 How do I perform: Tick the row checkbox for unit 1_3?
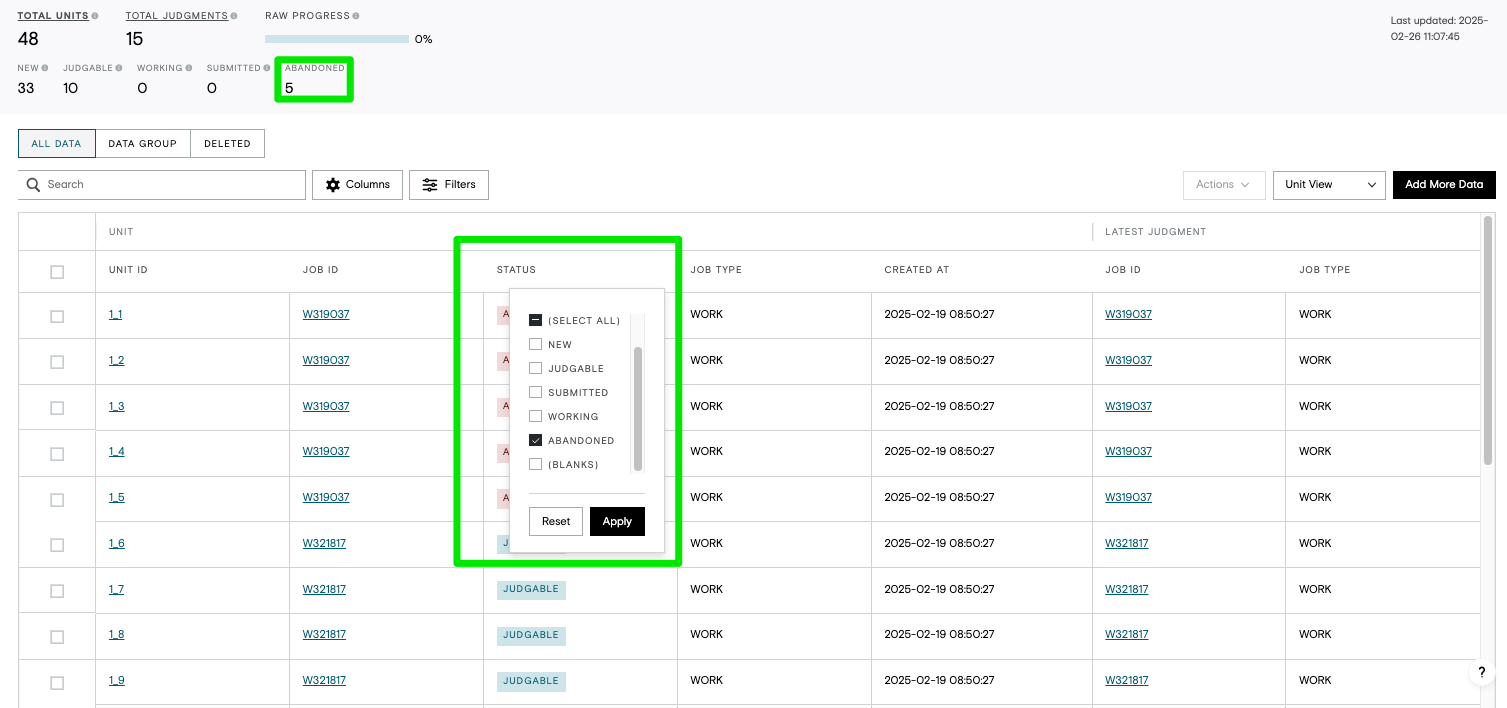point(57,408)
